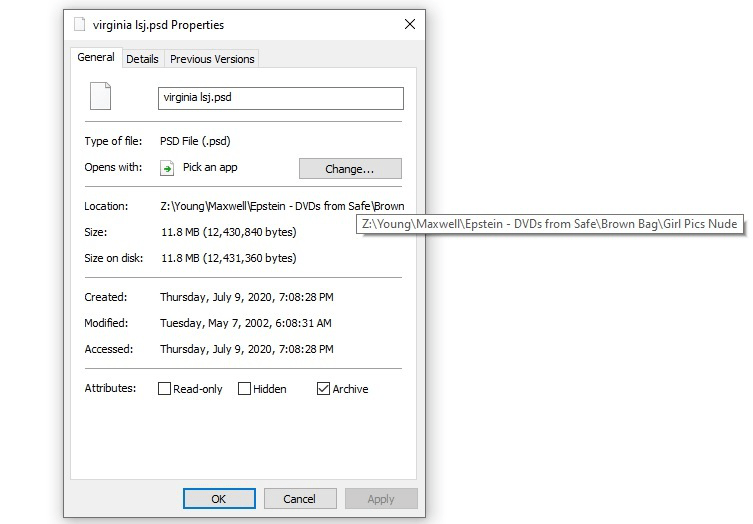Click the Modified date value
Screen dimensions: 753x524
[x=246, y=323]
